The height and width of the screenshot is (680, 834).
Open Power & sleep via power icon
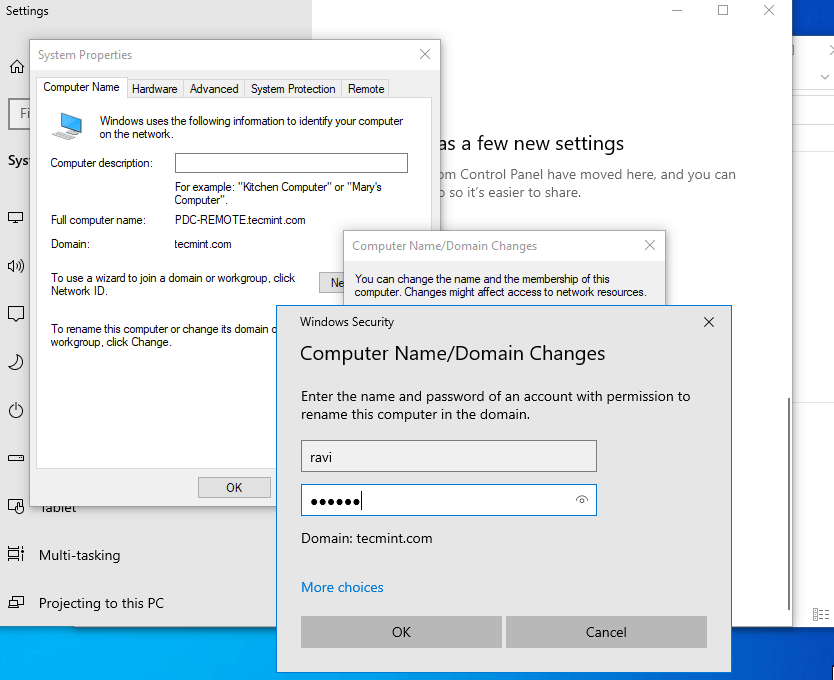click(x=16, y=410)
